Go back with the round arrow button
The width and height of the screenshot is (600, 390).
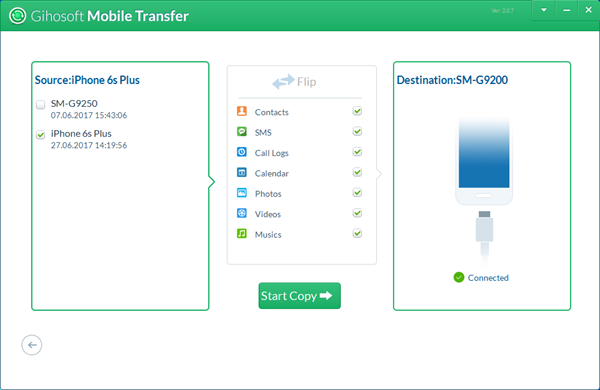pyautogui.click(x=32, y=345)
